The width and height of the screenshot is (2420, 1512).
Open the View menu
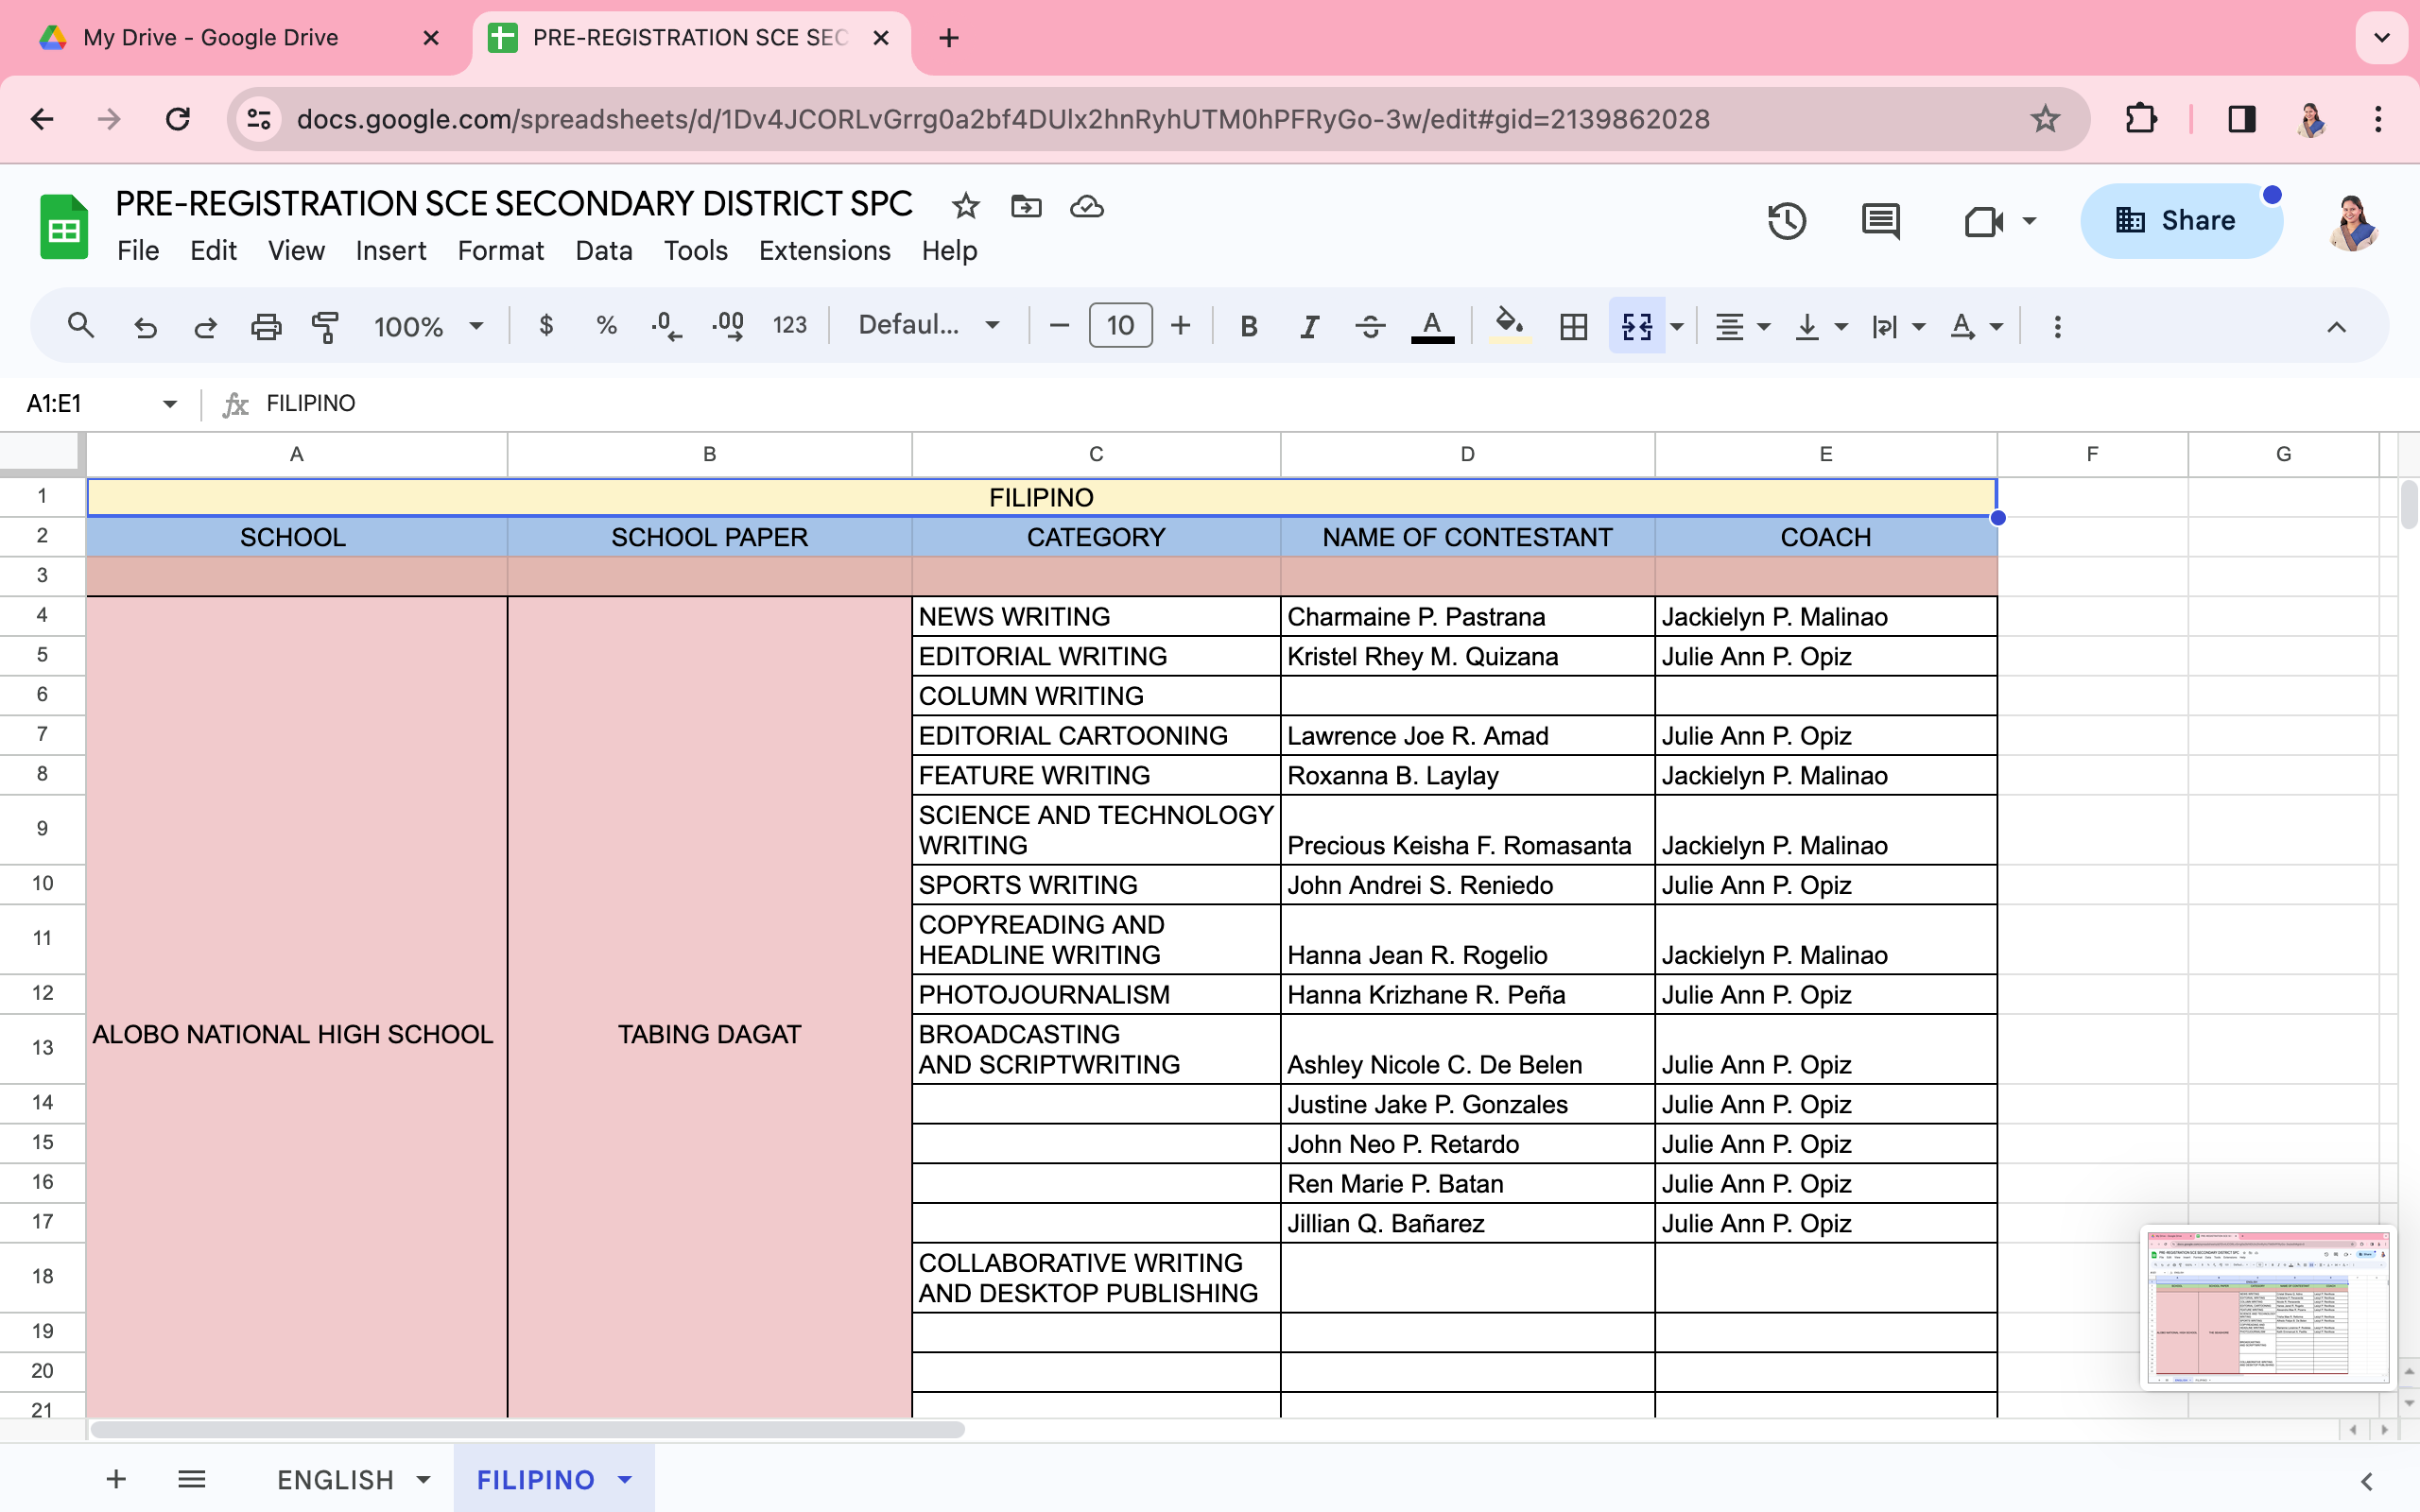296,251
